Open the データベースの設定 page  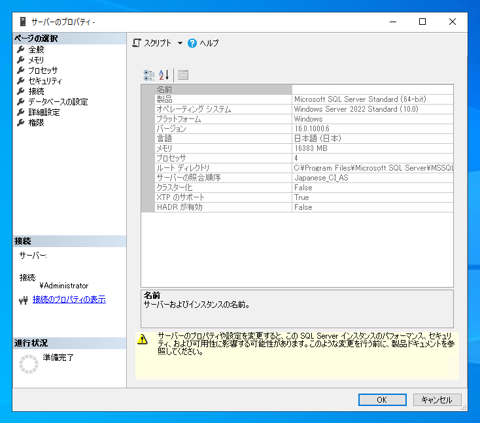[x=58, y=102]
